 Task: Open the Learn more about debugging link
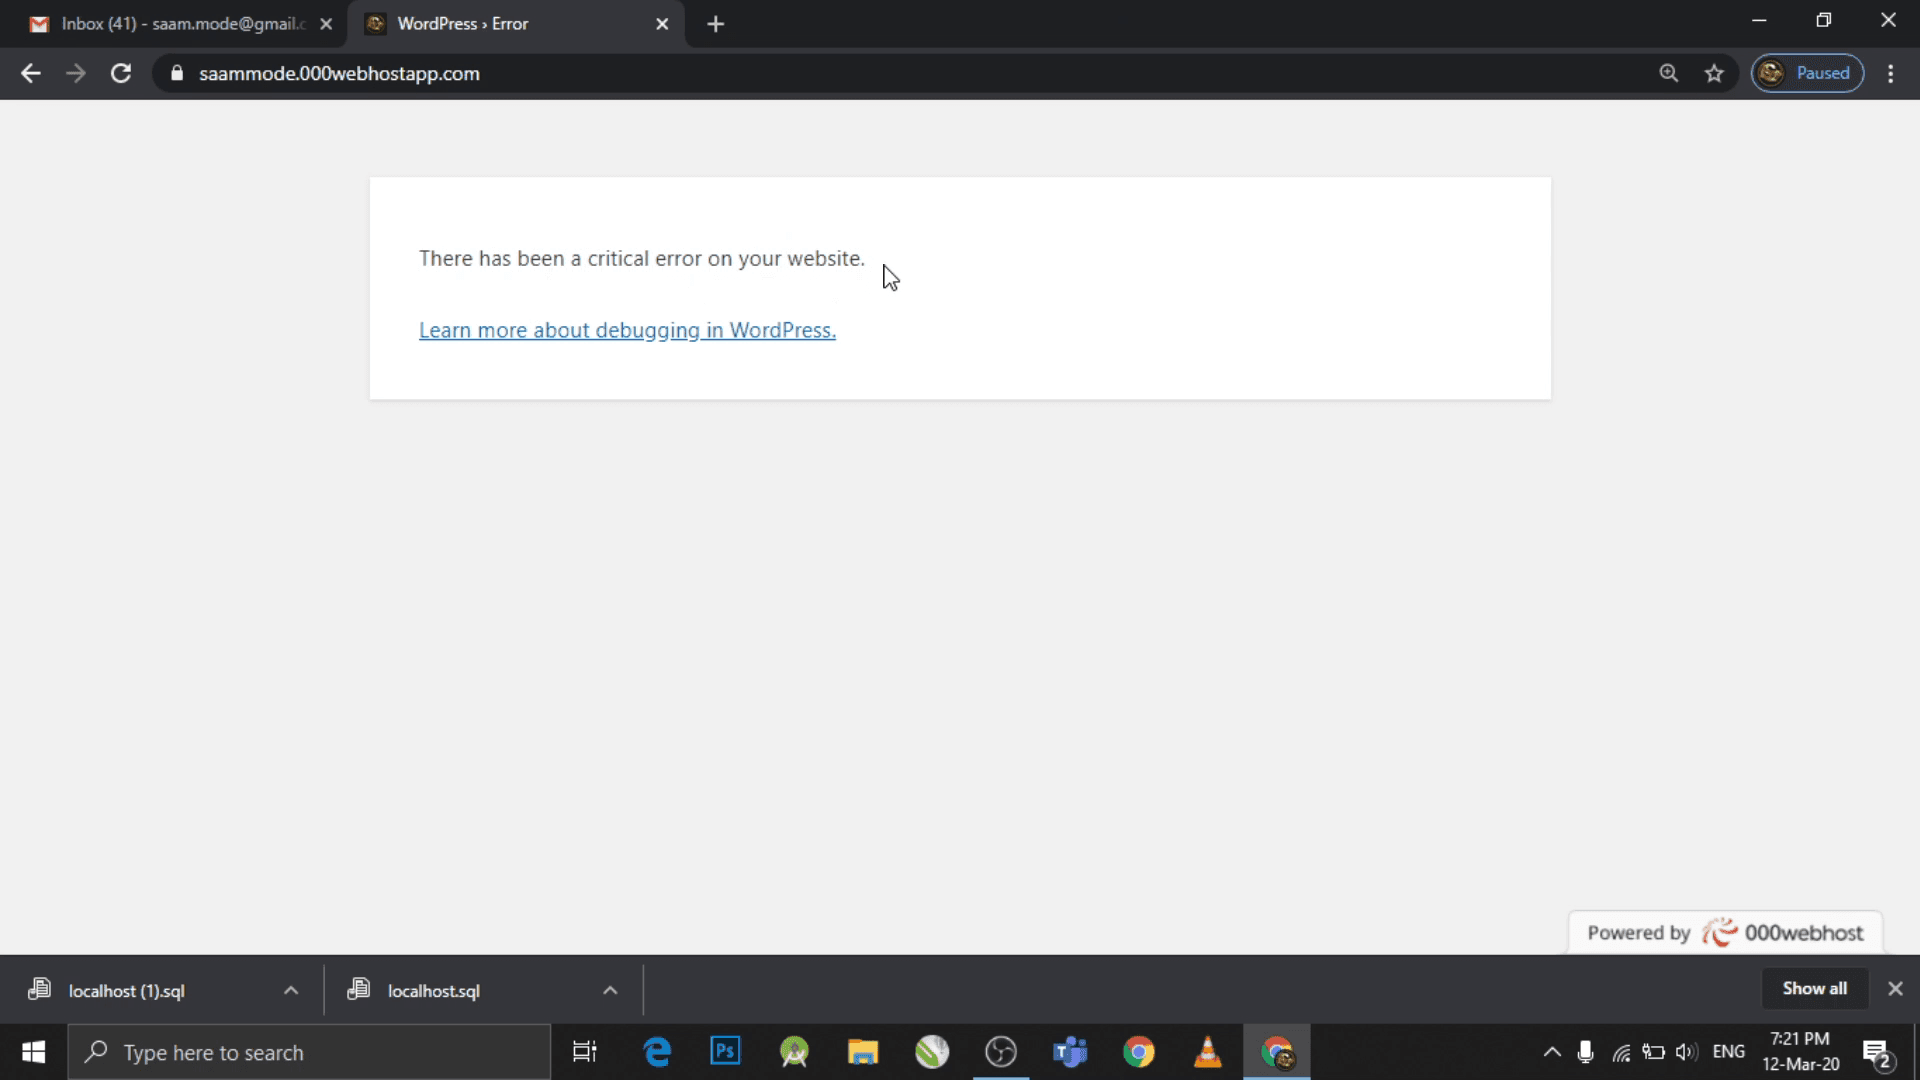click(627, 330)
